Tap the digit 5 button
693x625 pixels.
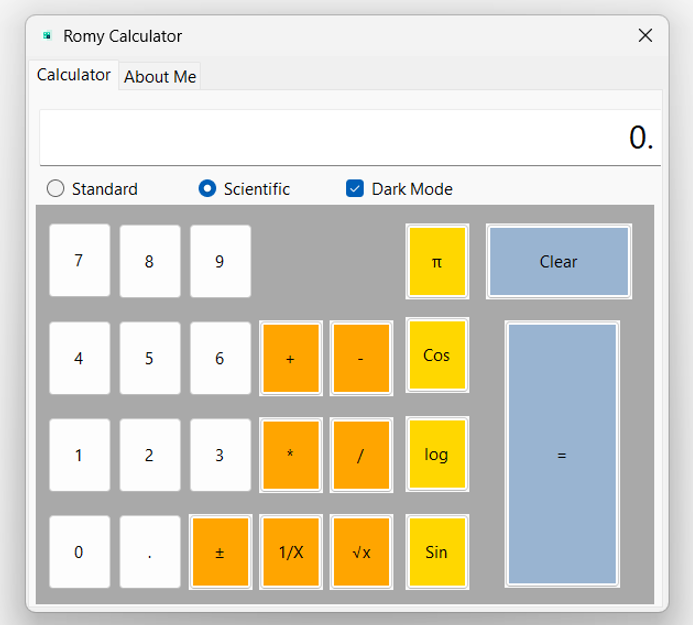point(150,358)
